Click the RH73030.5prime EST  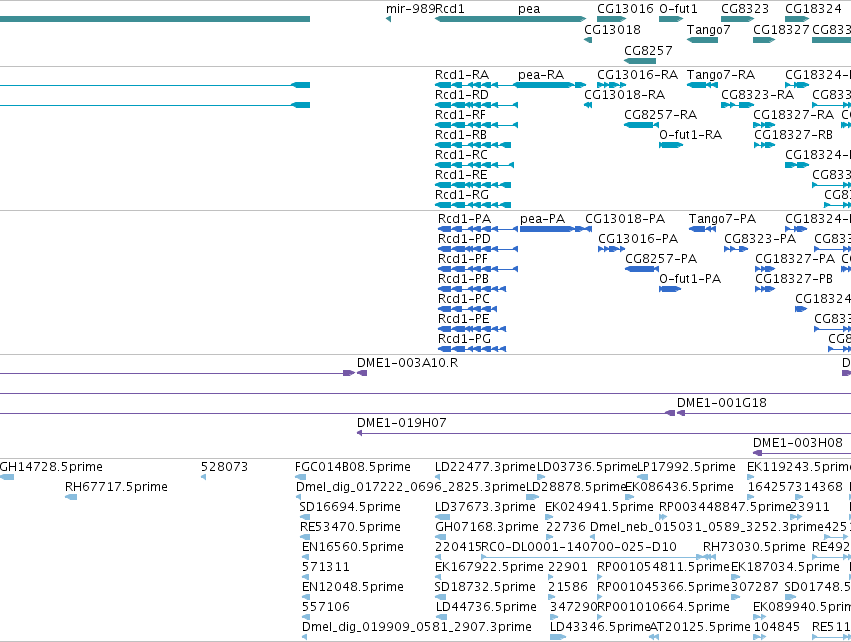click(x=710, y=557)
